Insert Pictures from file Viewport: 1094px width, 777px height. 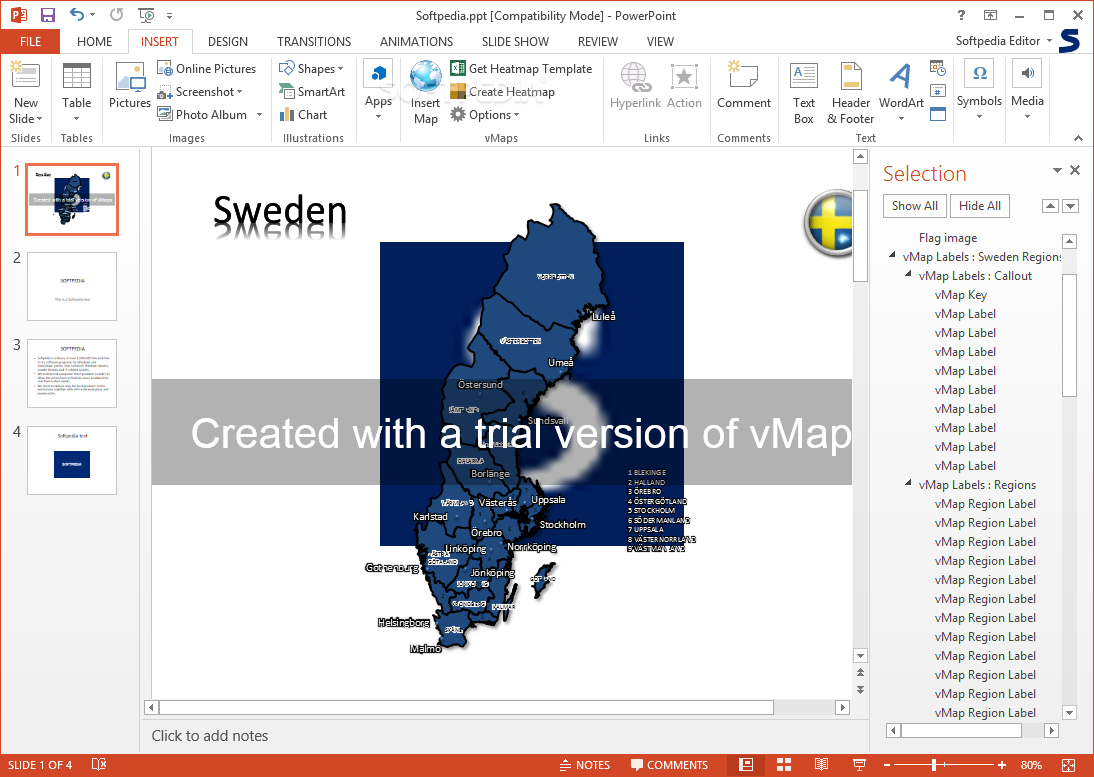[130, 86]
